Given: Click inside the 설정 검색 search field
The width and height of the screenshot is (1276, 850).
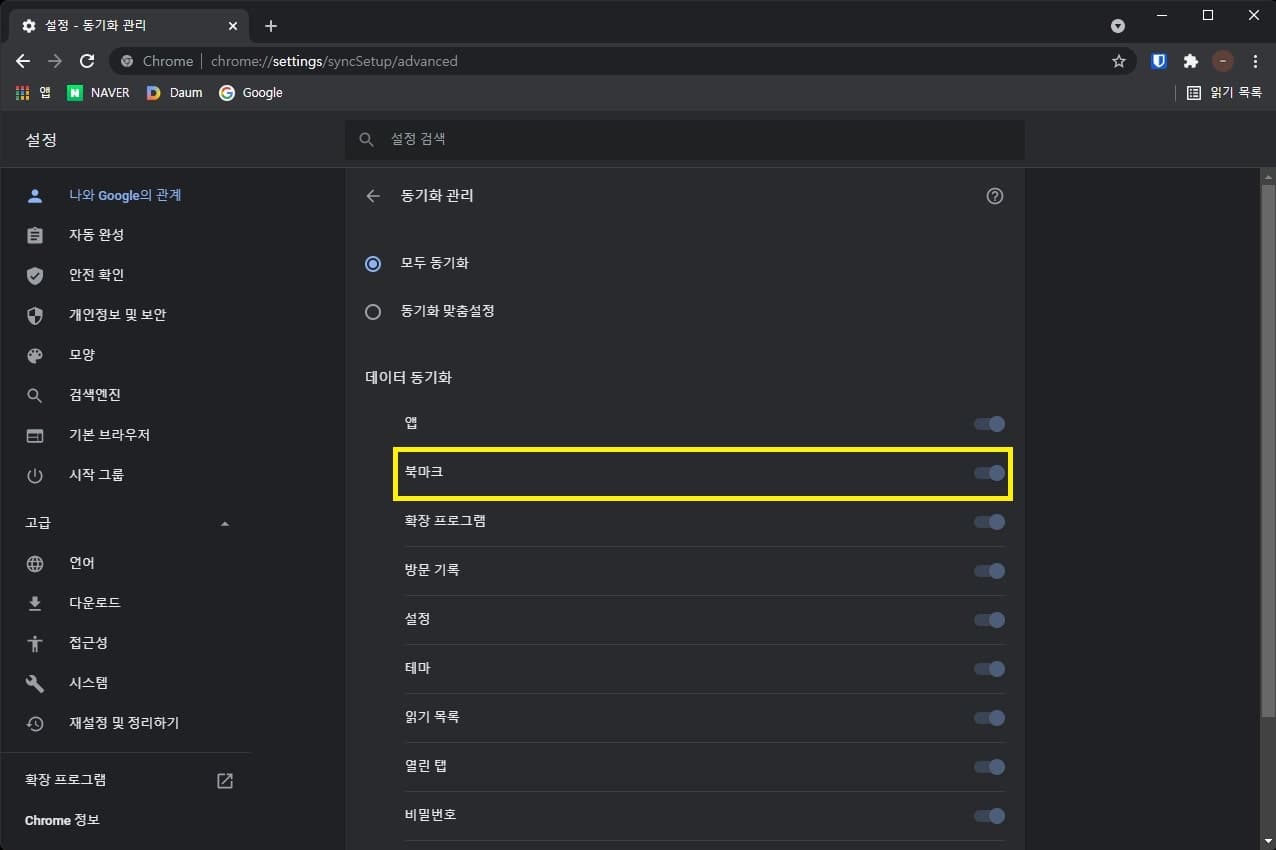Looking at the screenshot, I should [685, 139].
